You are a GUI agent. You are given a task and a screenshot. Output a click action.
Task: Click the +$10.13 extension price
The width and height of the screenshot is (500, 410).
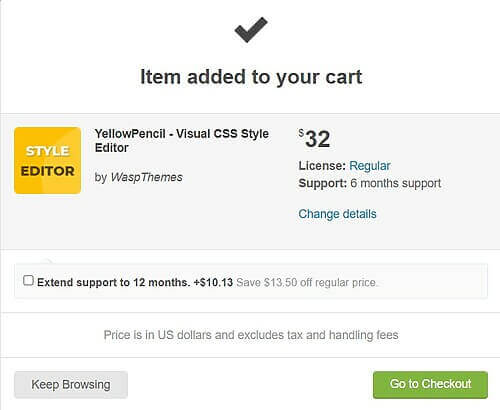tap(213, 282)
